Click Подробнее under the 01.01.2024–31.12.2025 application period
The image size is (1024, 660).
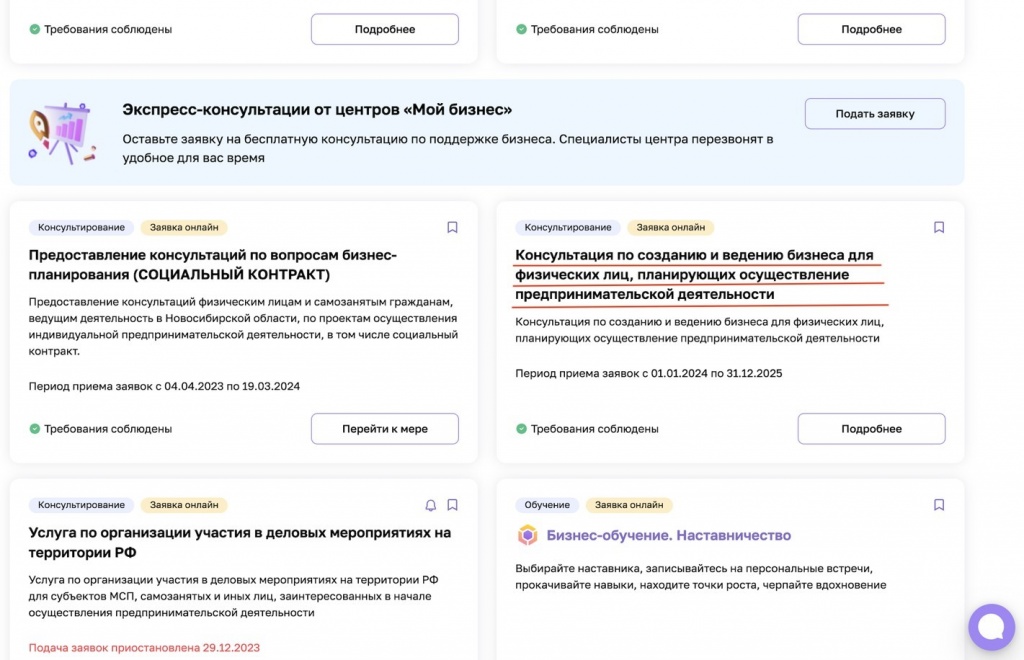click(871, 429)
